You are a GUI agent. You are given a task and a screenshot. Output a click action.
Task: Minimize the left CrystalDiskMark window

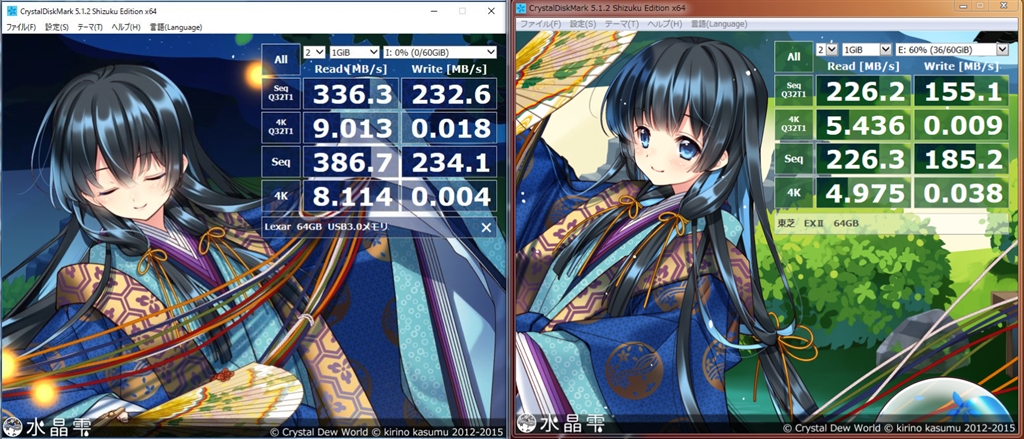pos(432,10)
